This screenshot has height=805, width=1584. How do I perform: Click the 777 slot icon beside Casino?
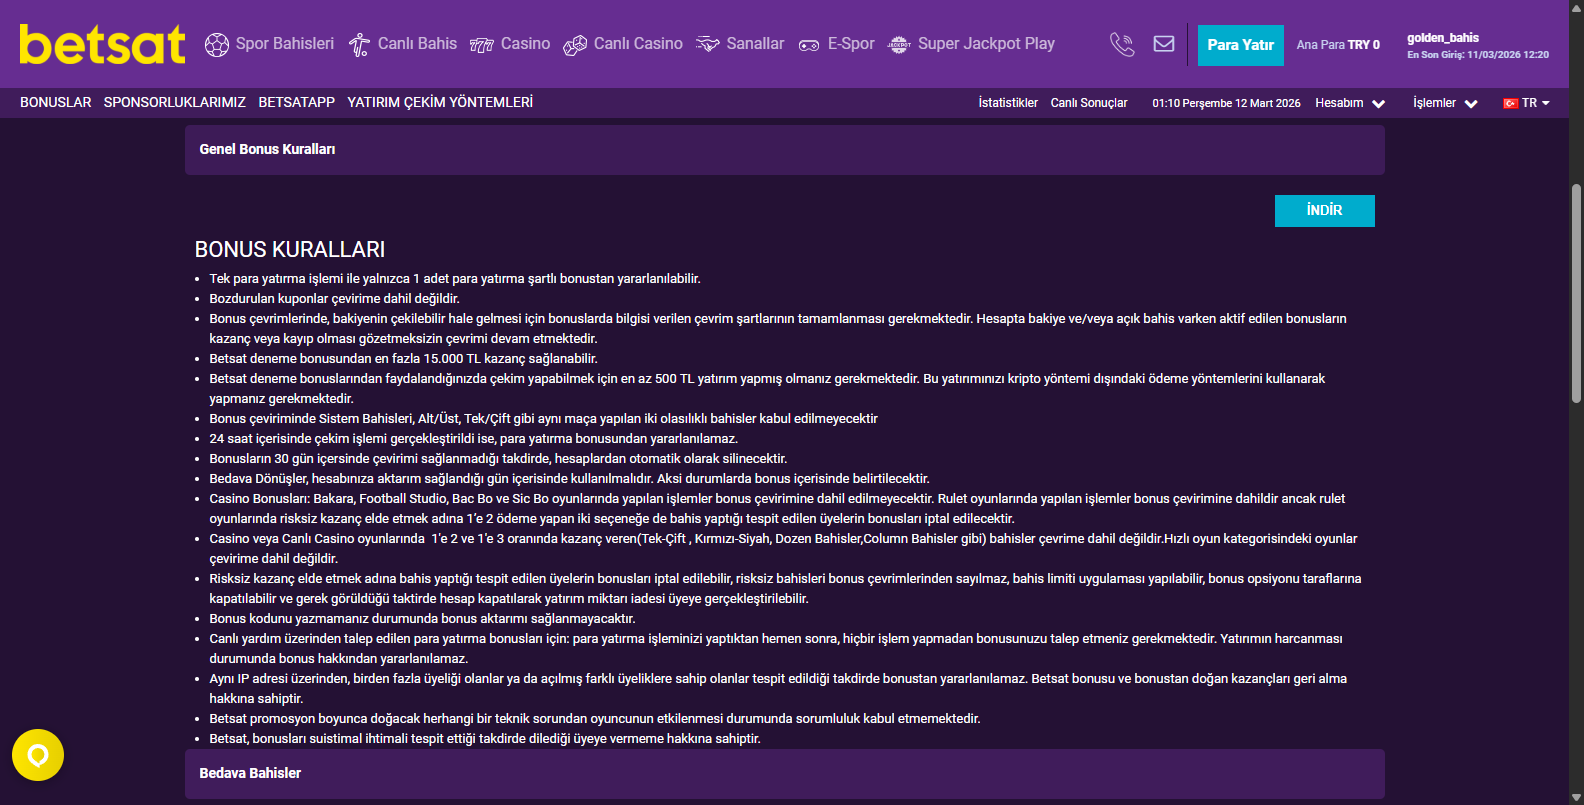click(482, 45)
